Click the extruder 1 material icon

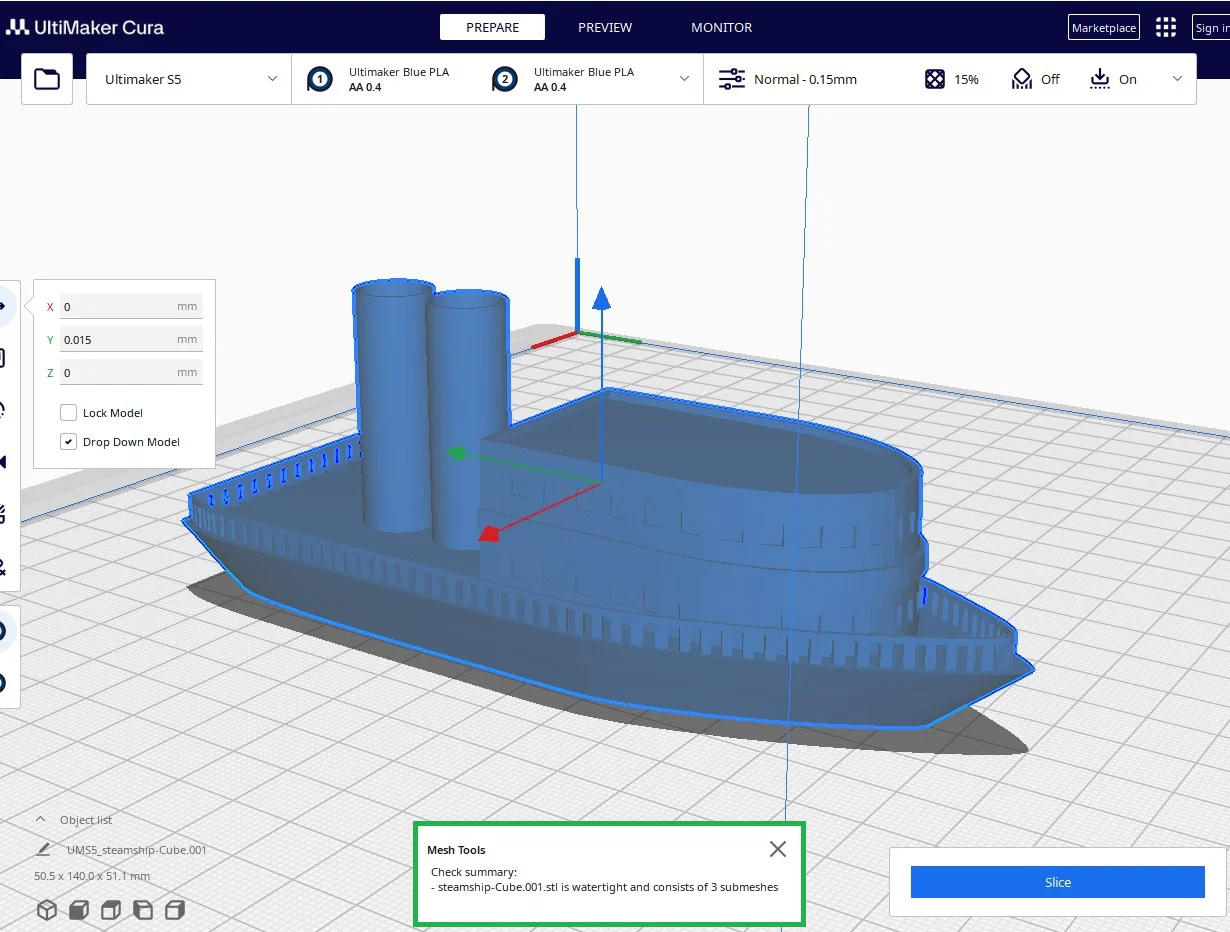320,80
